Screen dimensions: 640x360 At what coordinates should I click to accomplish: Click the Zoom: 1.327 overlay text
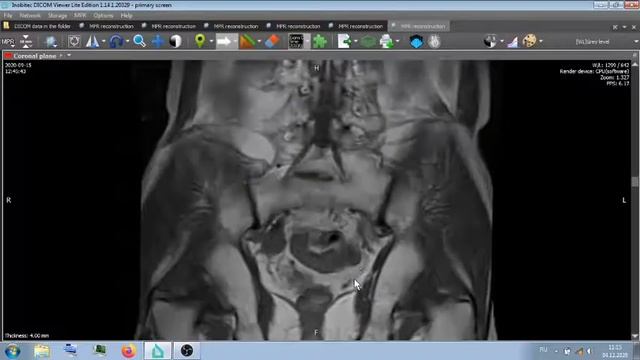[614, 78]
